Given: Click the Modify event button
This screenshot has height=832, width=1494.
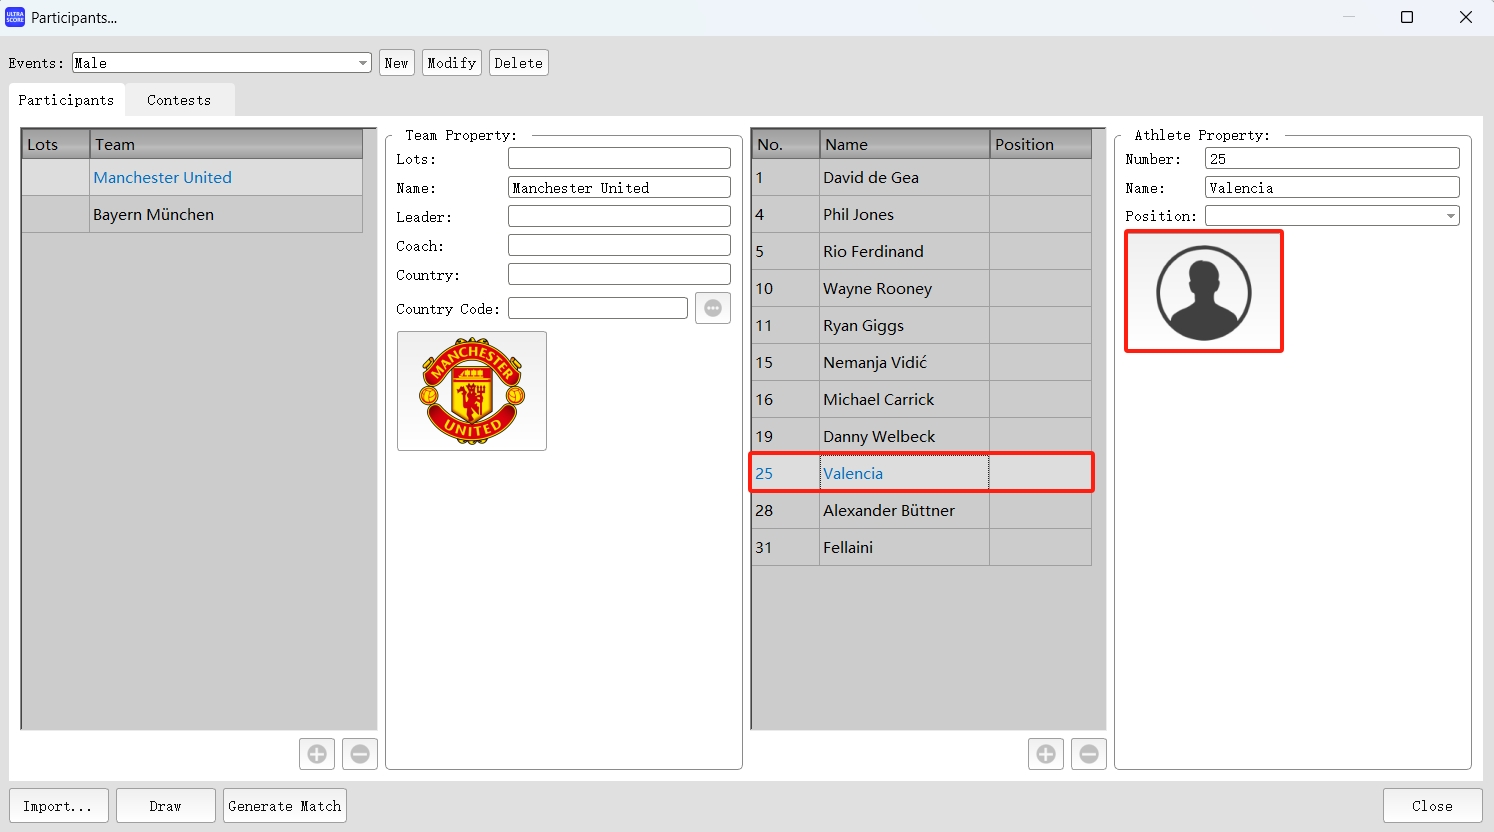Looking at the screenshot, I should tap(451, 62).
